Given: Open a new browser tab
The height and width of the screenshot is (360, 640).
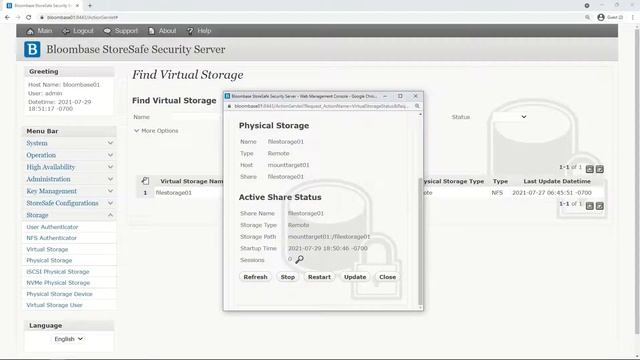Looking at the screenshot, I should pos(90,6).
